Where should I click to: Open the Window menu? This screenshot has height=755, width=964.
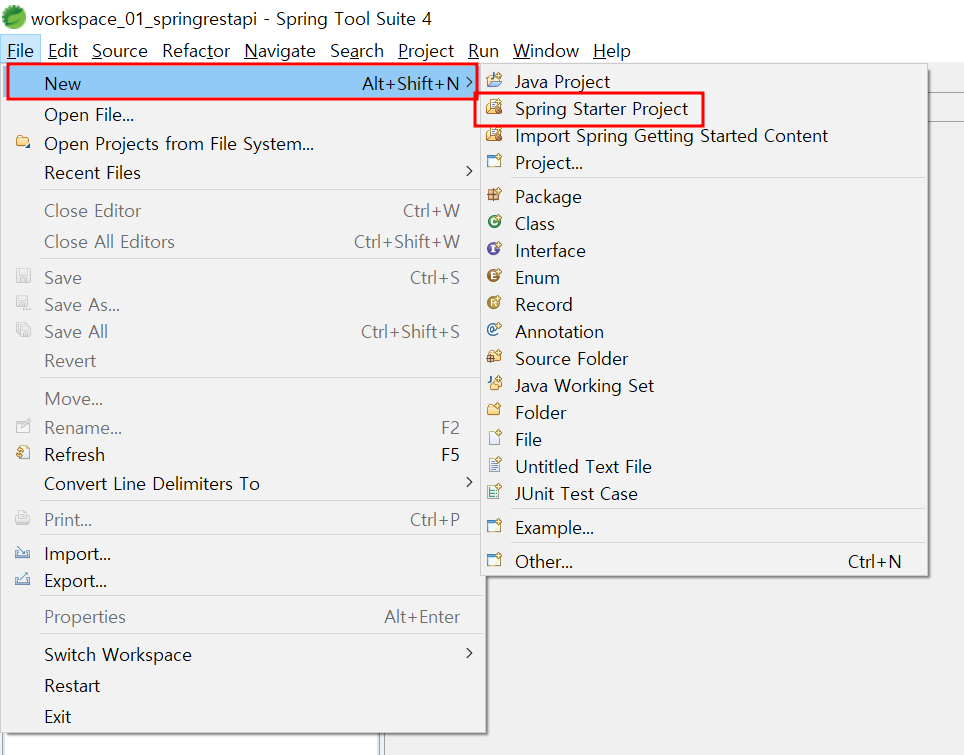[x=546, y=50]
